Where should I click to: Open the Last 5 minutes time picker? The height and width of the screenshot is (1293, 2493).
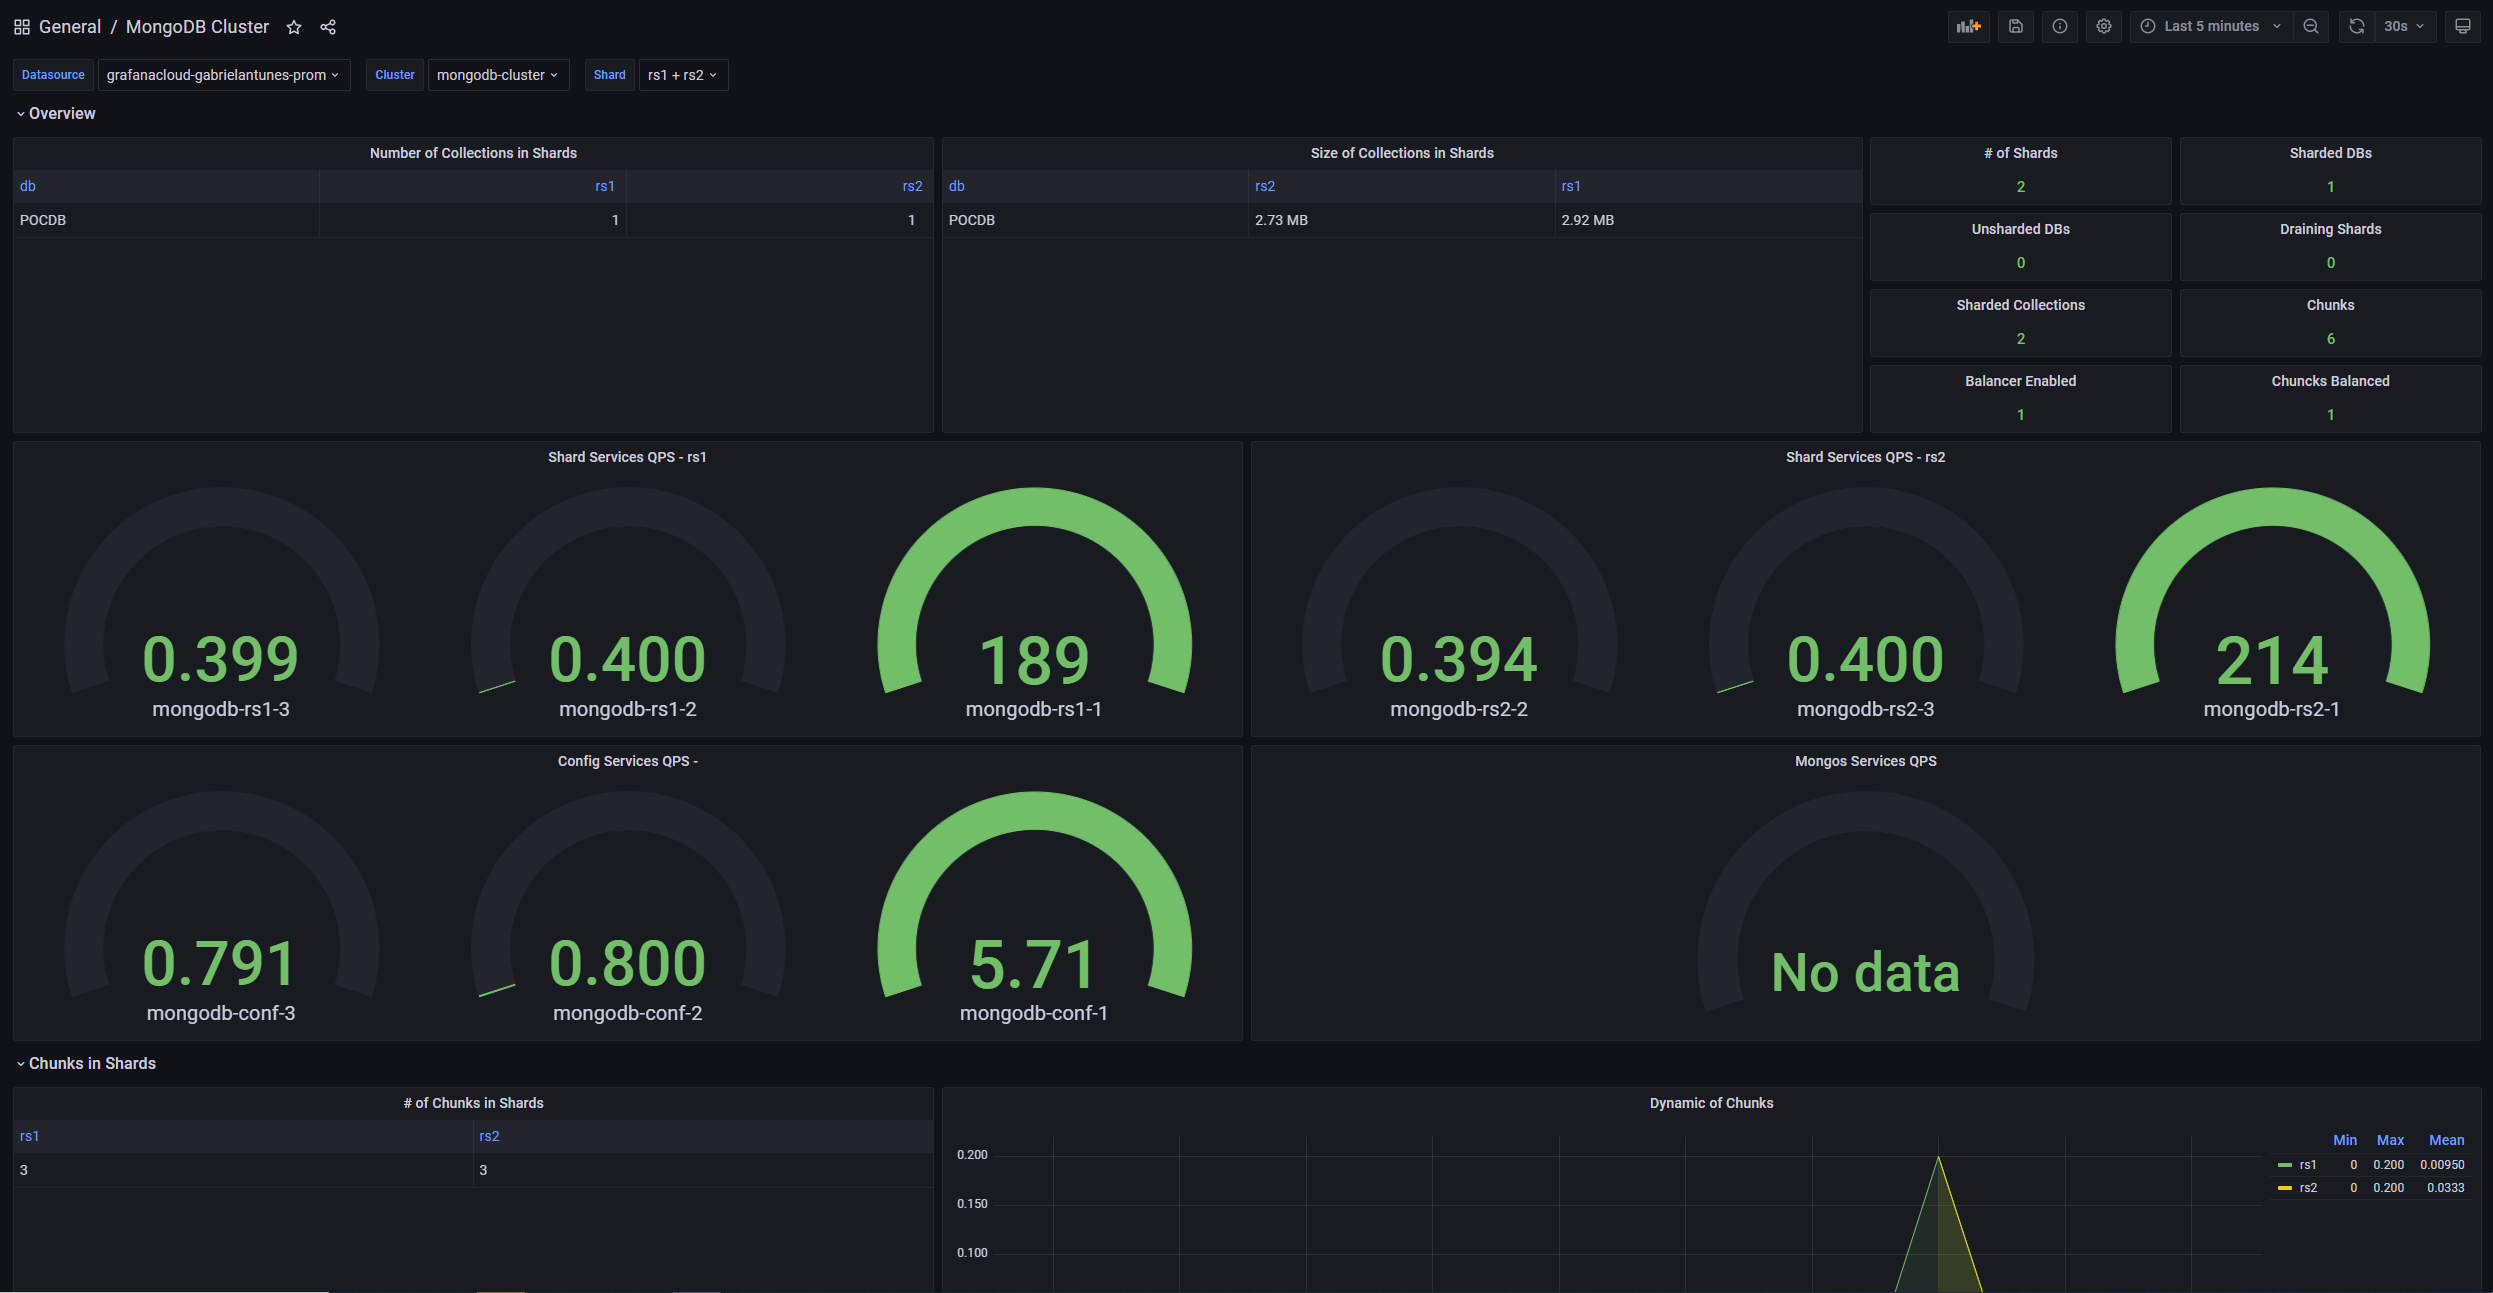2210,27
